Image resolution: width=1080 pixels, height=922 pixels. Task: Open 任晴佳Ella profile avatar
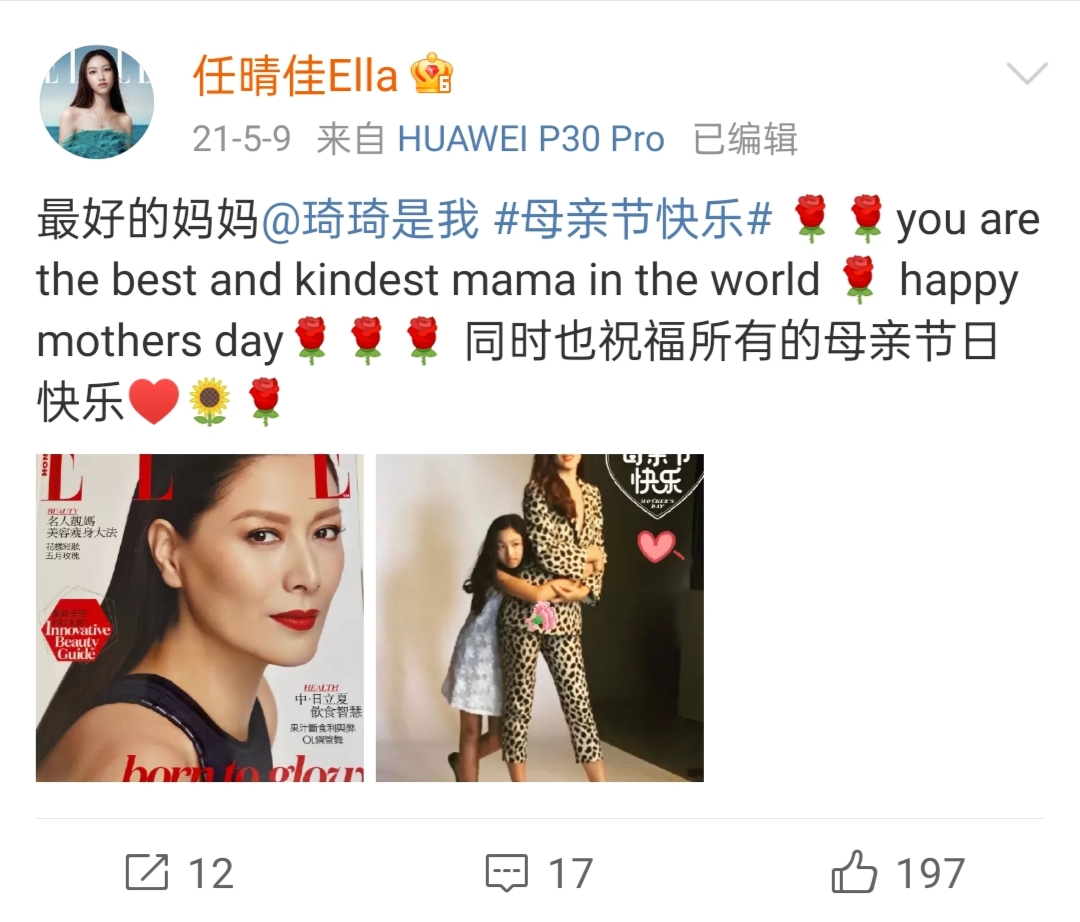coord(96,102)
